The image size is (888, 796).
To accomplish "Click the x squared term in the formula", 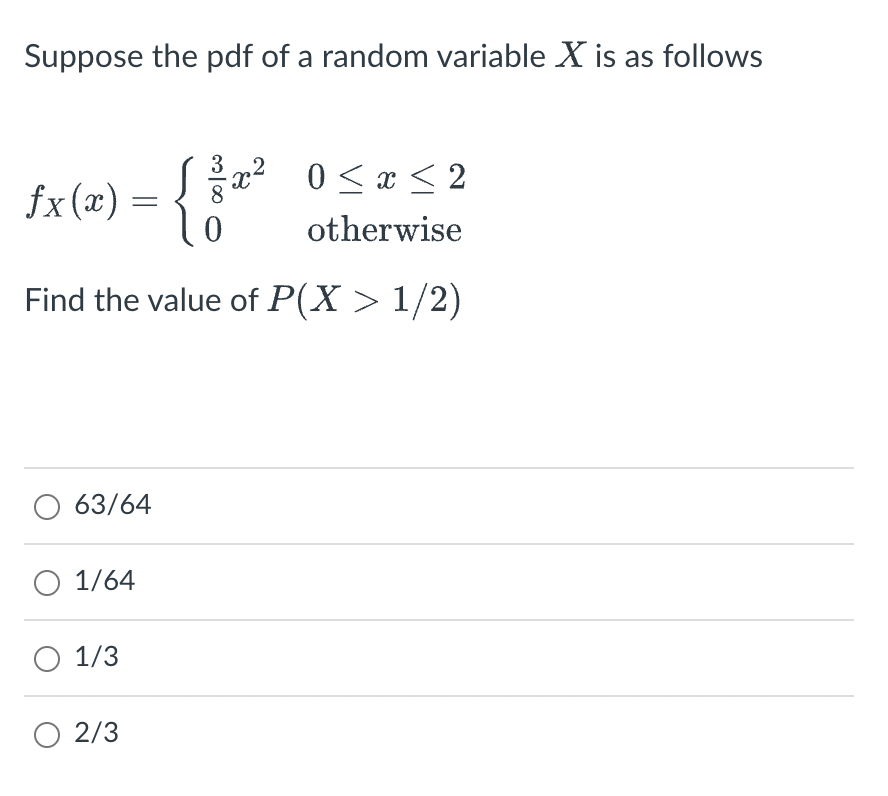I will coord(247,174).
